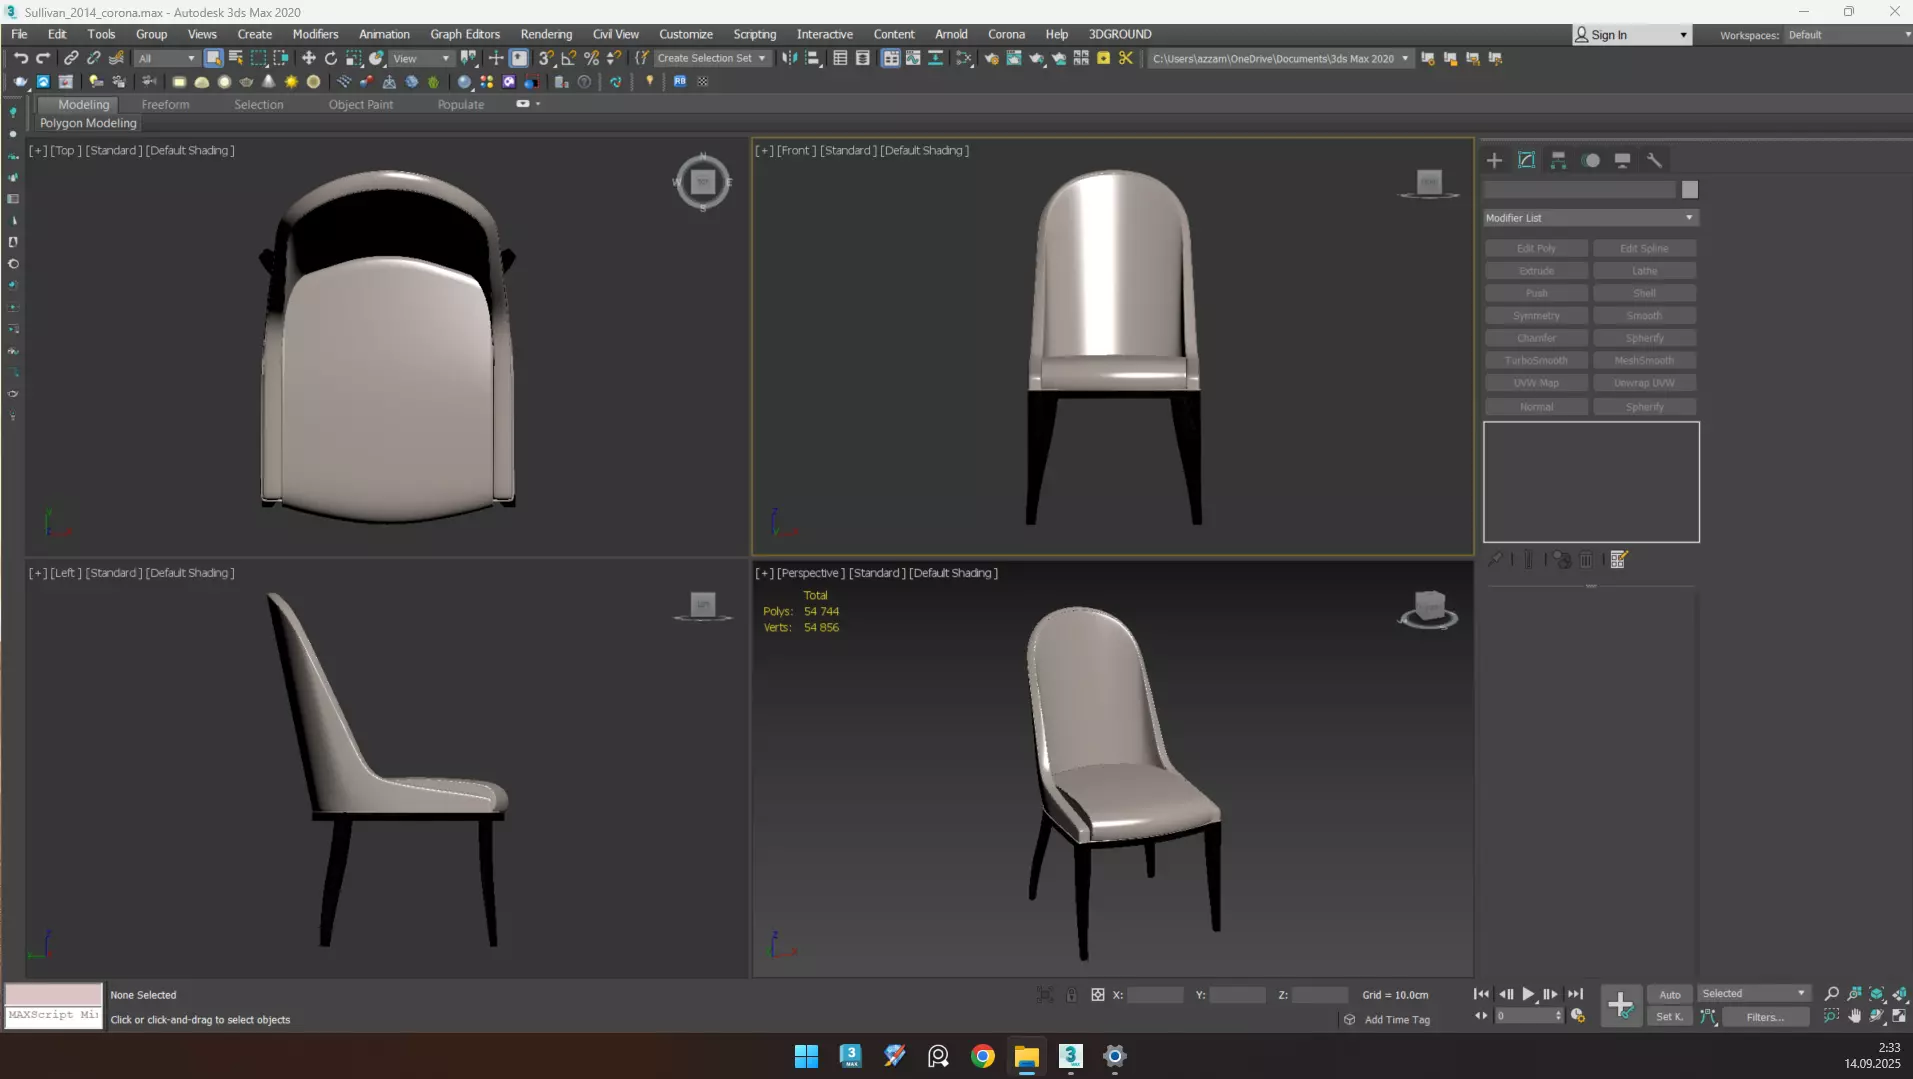Click Zoom Extents All Selected icon
The image size is (1913, 1079).
pyautogui.click(x=1900, y=994)
